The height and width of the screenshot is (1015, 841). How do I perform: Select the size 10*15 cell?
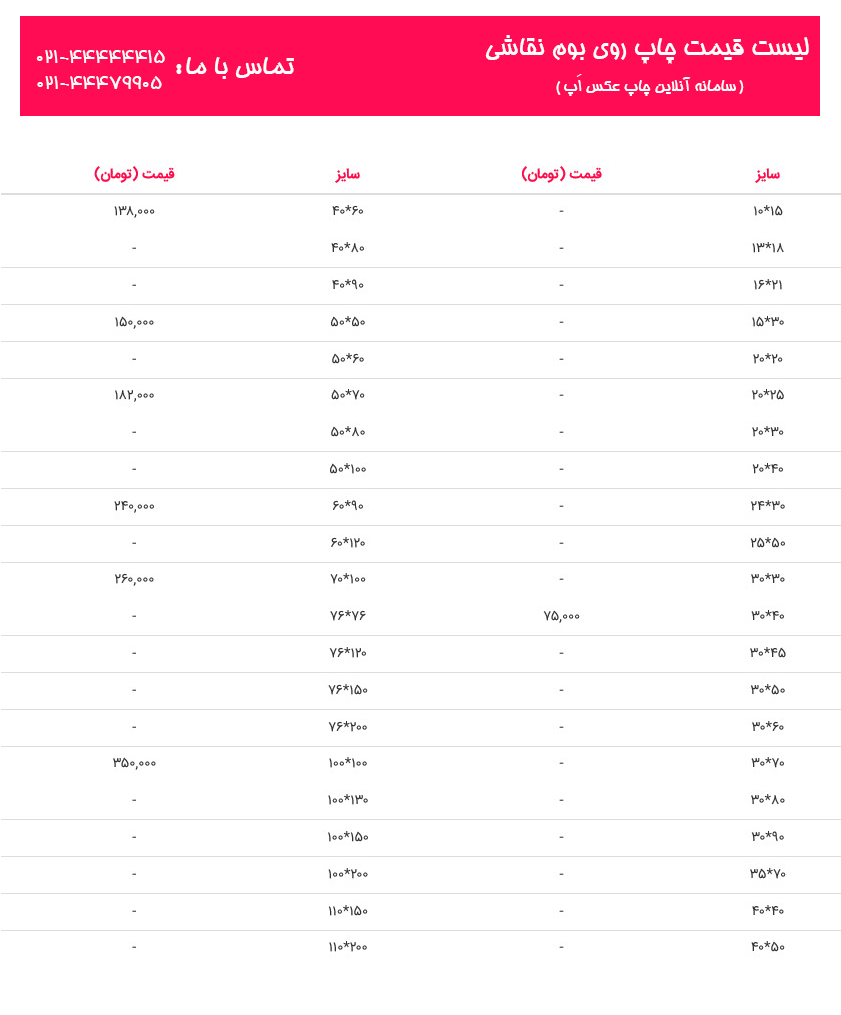[767, 211]
